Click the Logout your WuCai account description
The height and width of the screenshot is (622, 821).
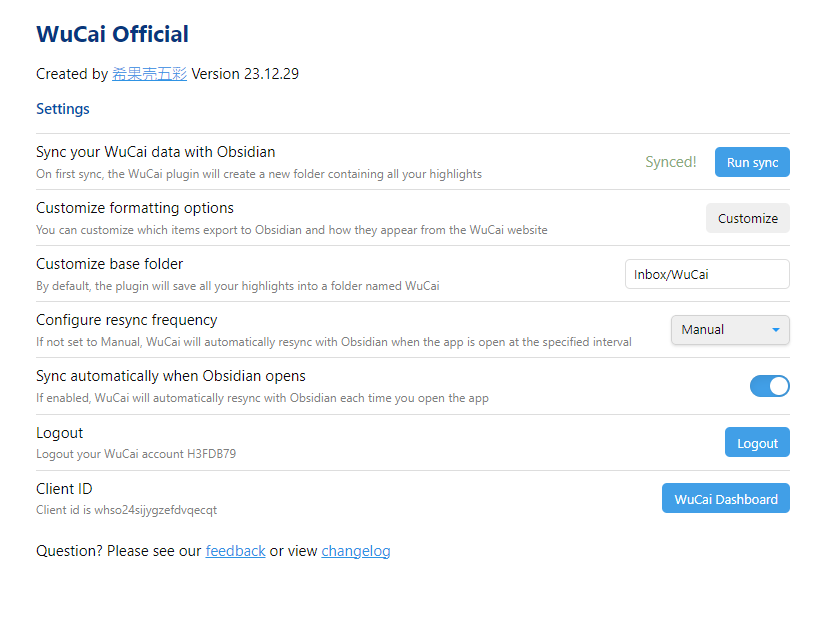pos(136,454)
